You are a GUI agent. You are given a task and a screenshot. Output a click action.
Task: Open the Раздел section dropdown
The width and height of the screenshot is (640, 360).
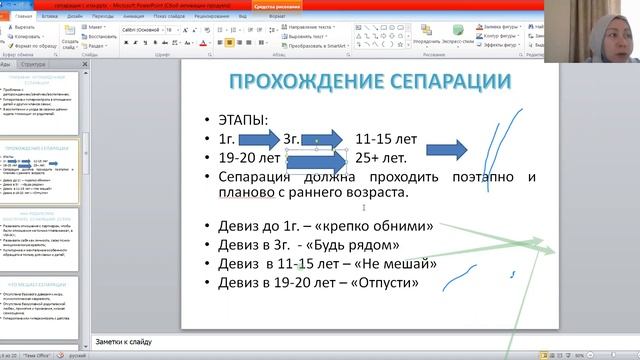coord(95,46)
